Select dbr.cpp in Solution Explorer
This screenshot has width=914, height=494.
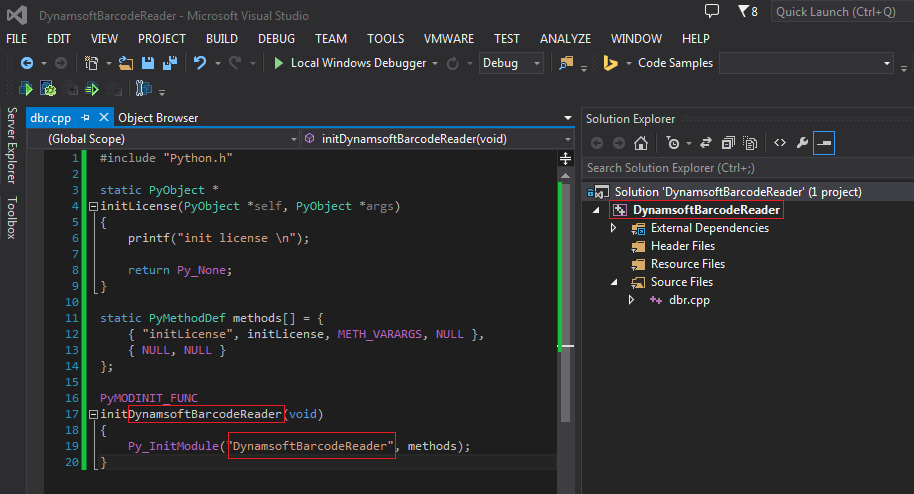(689, 300)
